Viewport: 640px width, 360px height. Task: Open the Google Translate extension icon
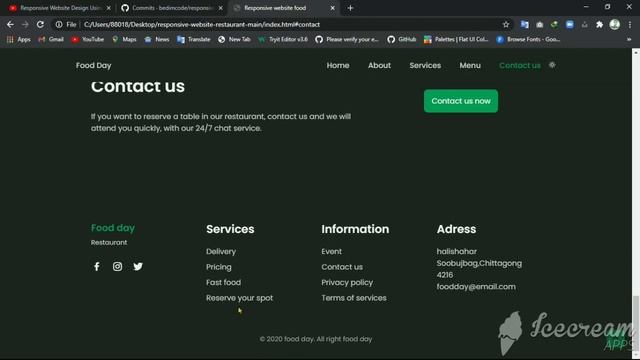pos(524,24)
